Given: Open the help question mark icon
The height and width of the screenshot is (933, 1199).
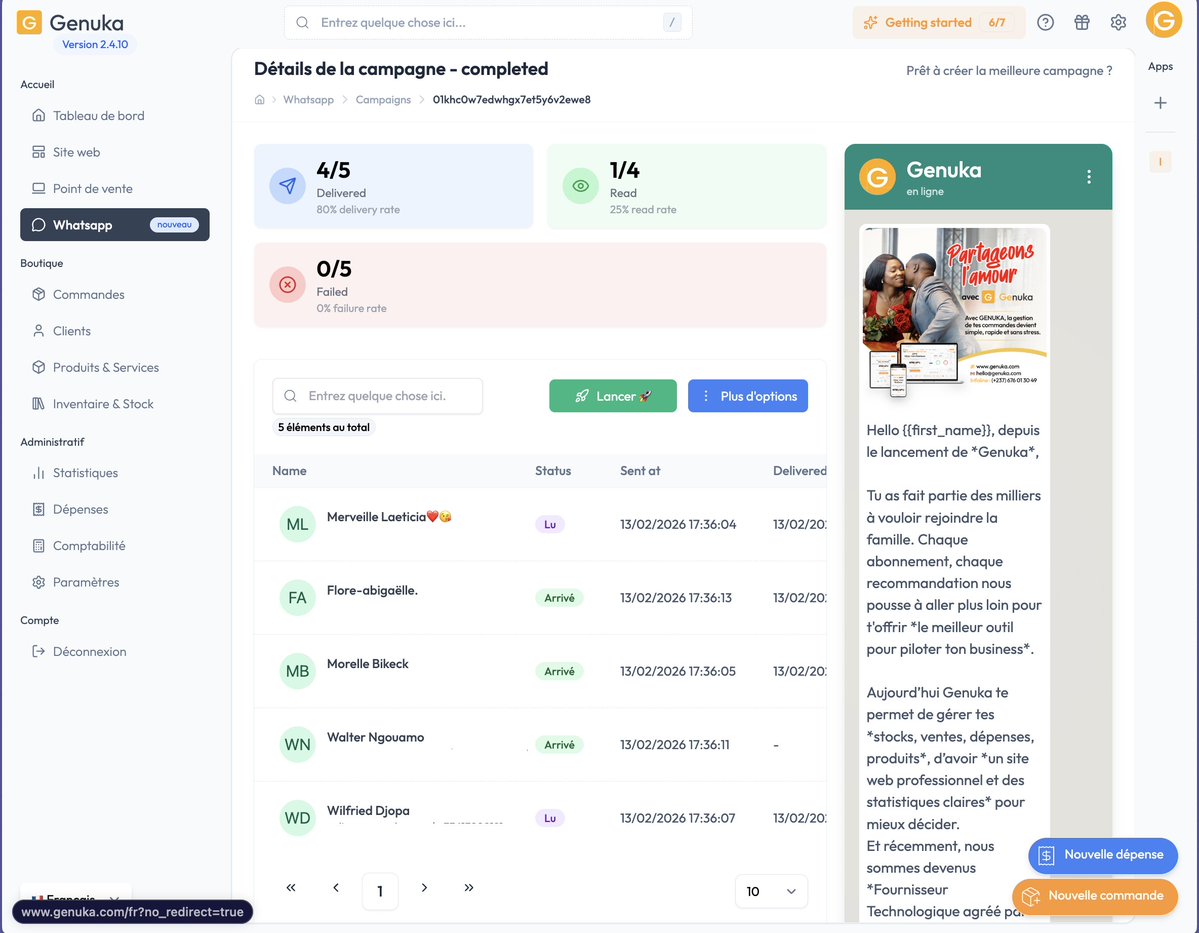Looking at the screenshot, I should 1045,21.
